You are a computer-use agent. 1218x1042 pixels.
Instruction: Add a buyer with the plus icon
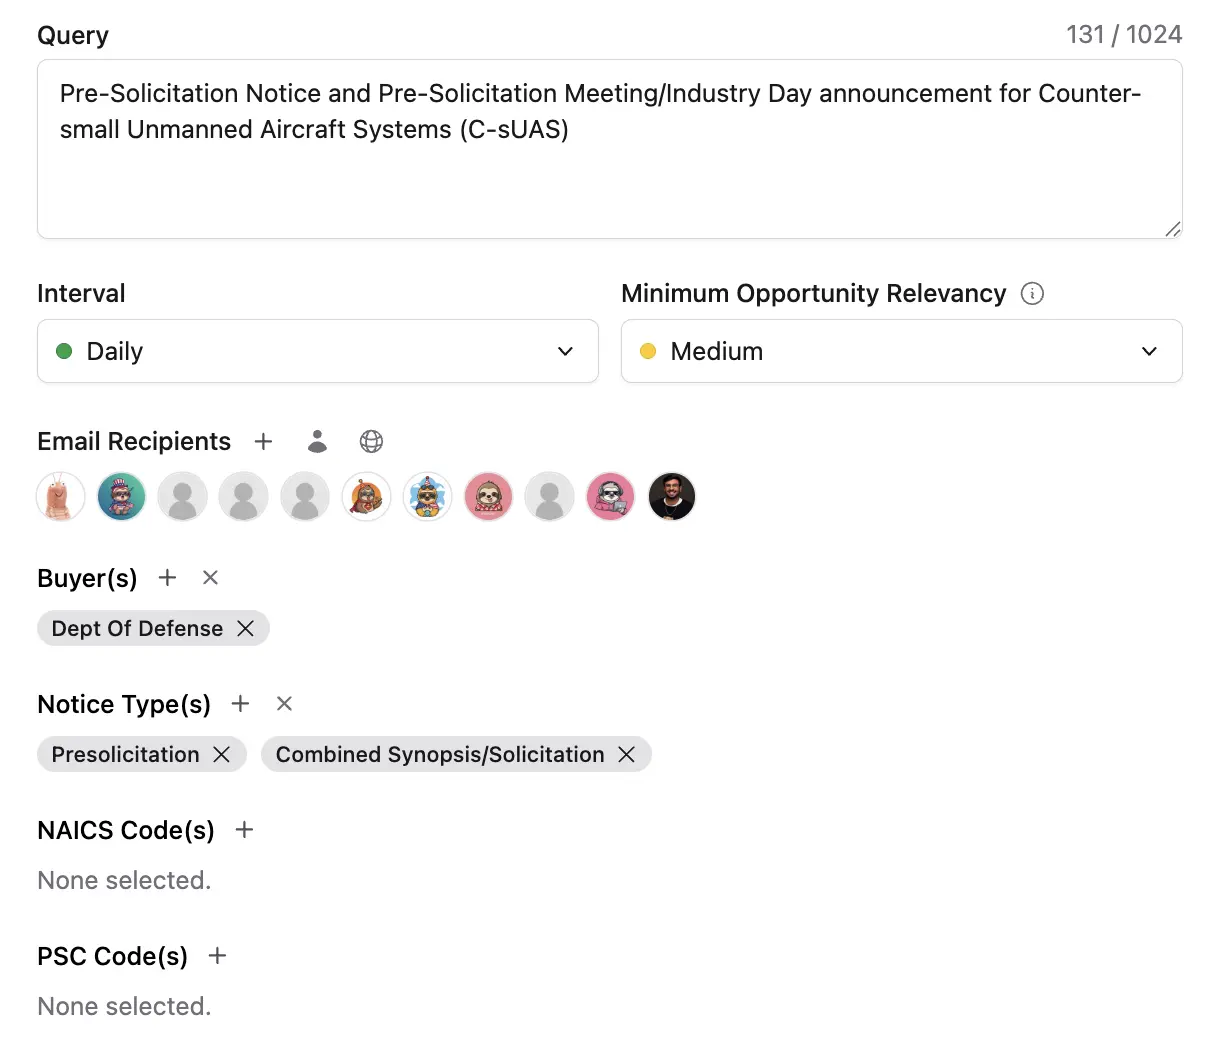point(167,578)
